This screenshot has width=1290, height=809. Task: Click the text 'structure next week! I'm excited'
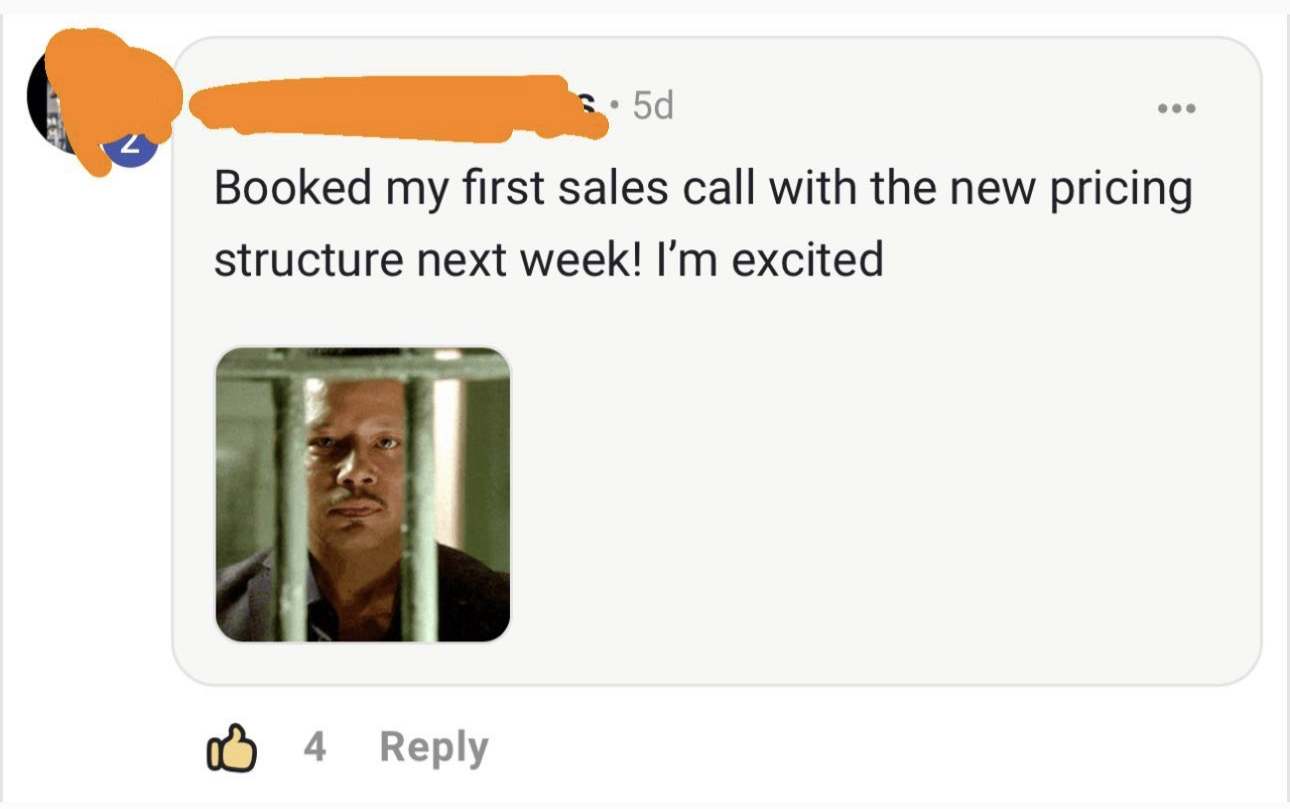[548, 260]
